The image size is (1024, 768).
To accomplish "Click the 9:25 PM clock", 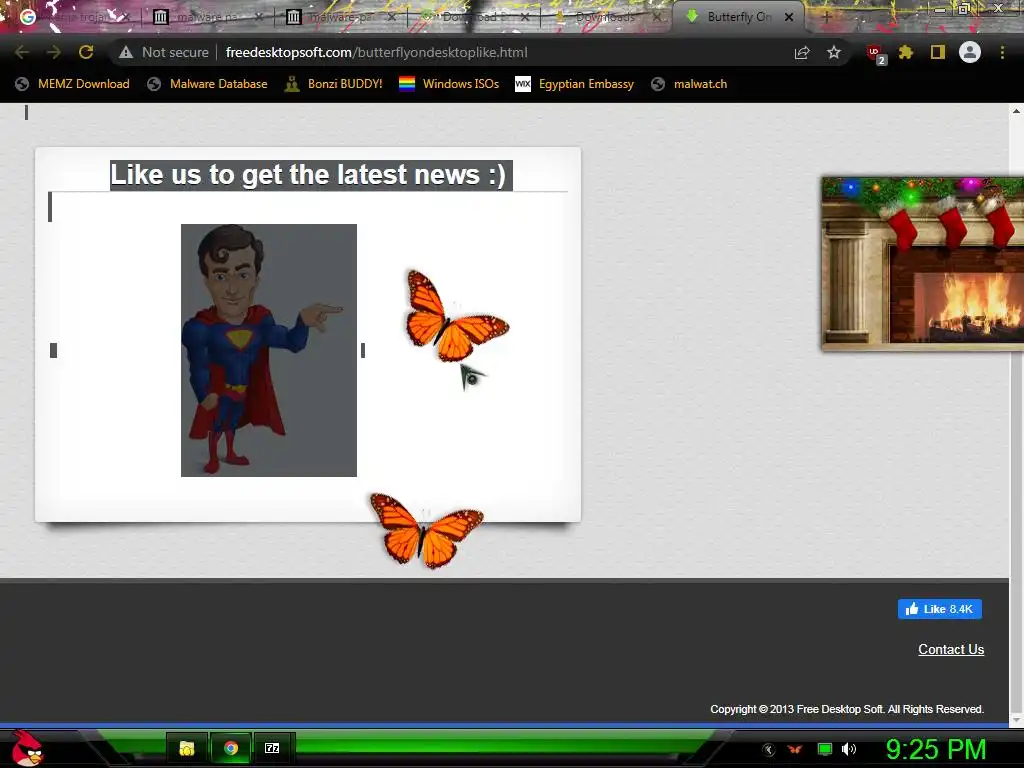I will [936, 749].
